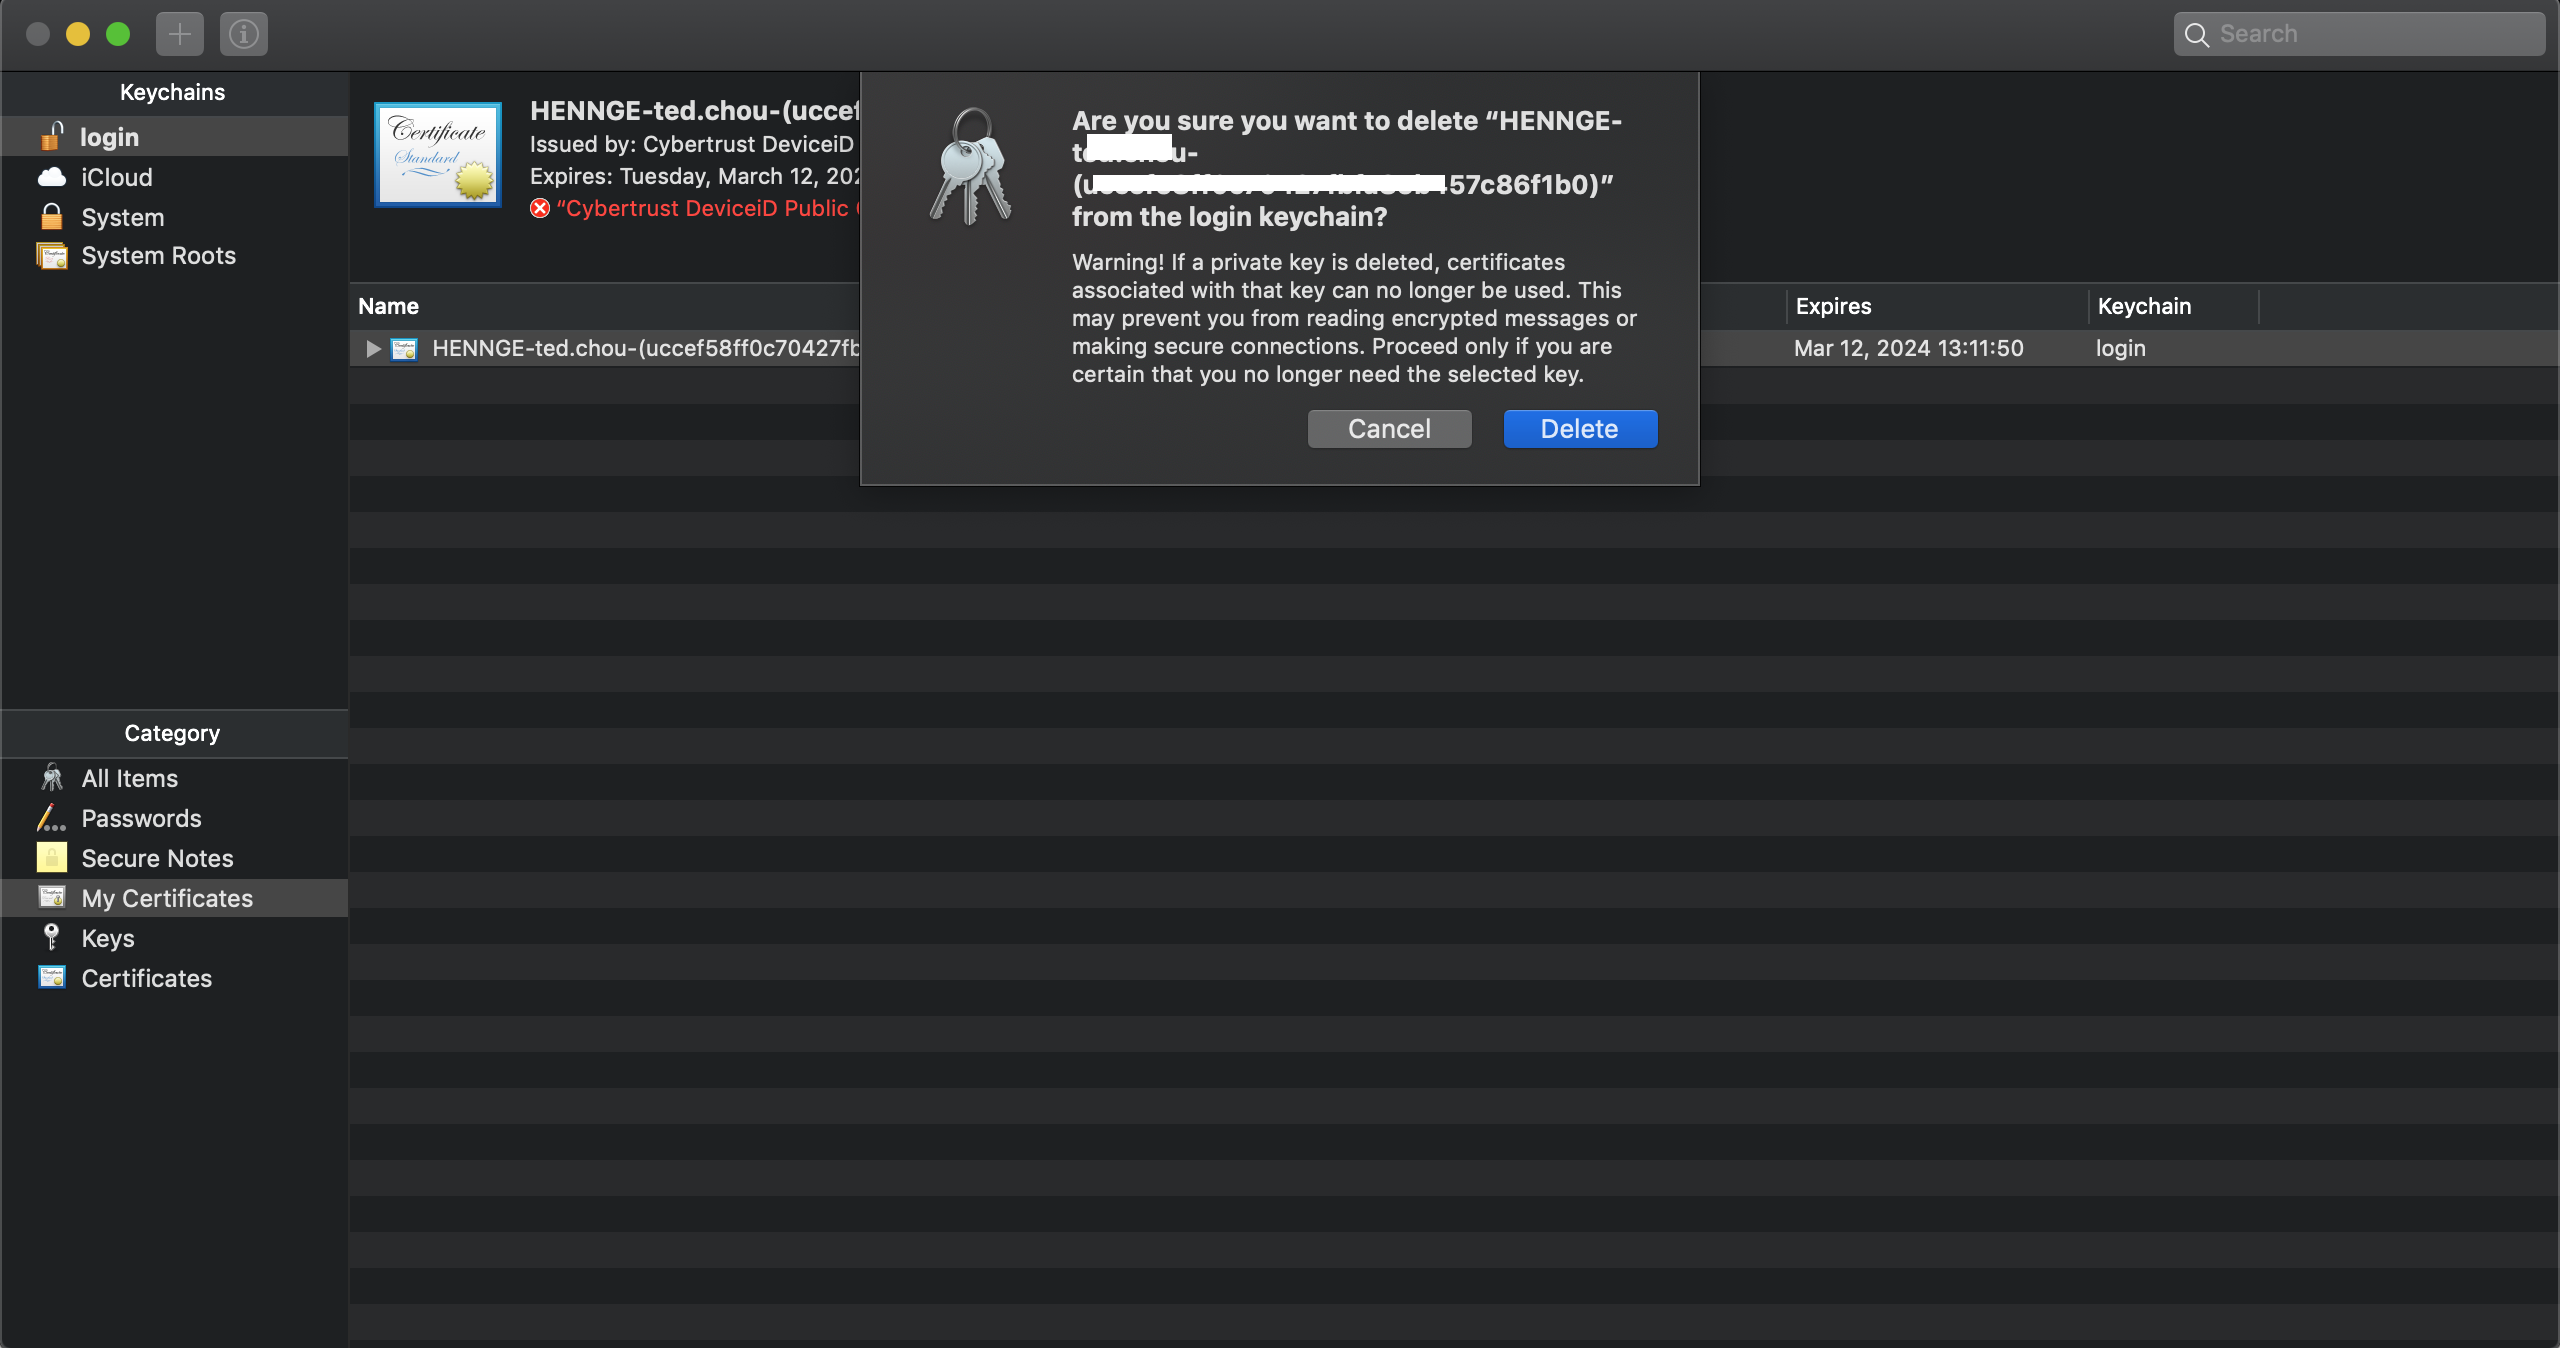Click the Issued by Cybertrust DeviceID line

coord(693,144)
